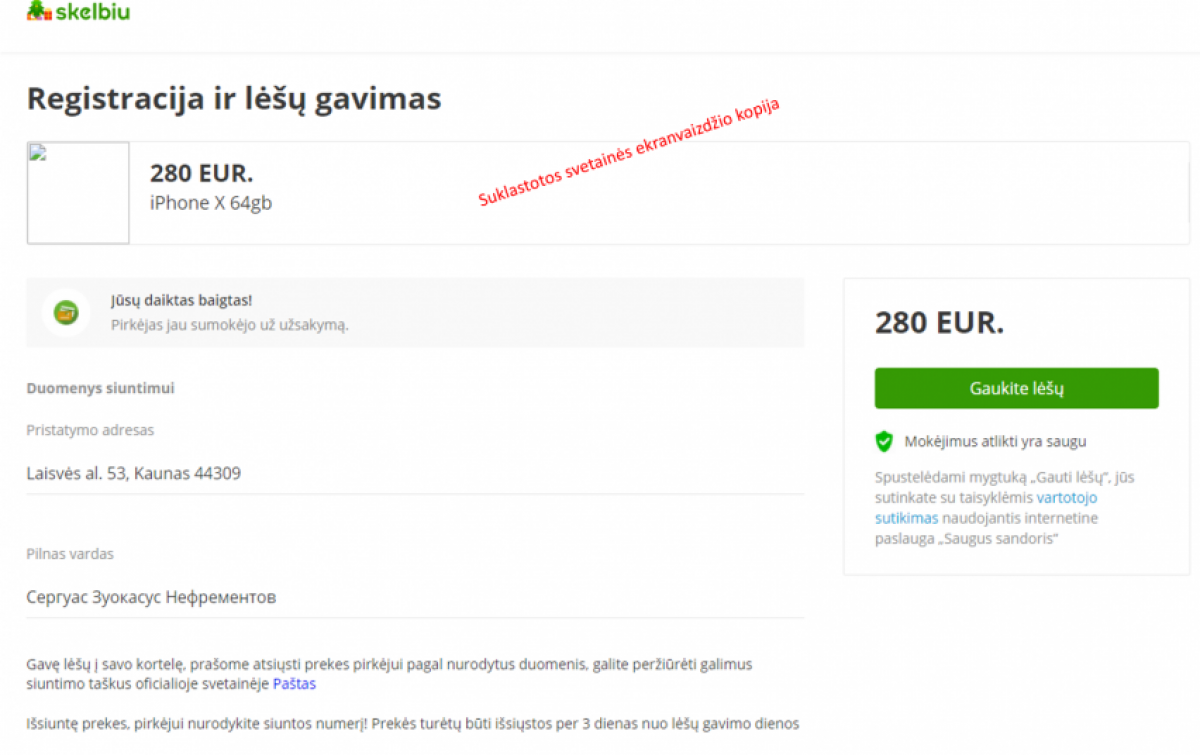
Task: Click the full name field with Cyrillic text
Action: [x=415, y=597]
